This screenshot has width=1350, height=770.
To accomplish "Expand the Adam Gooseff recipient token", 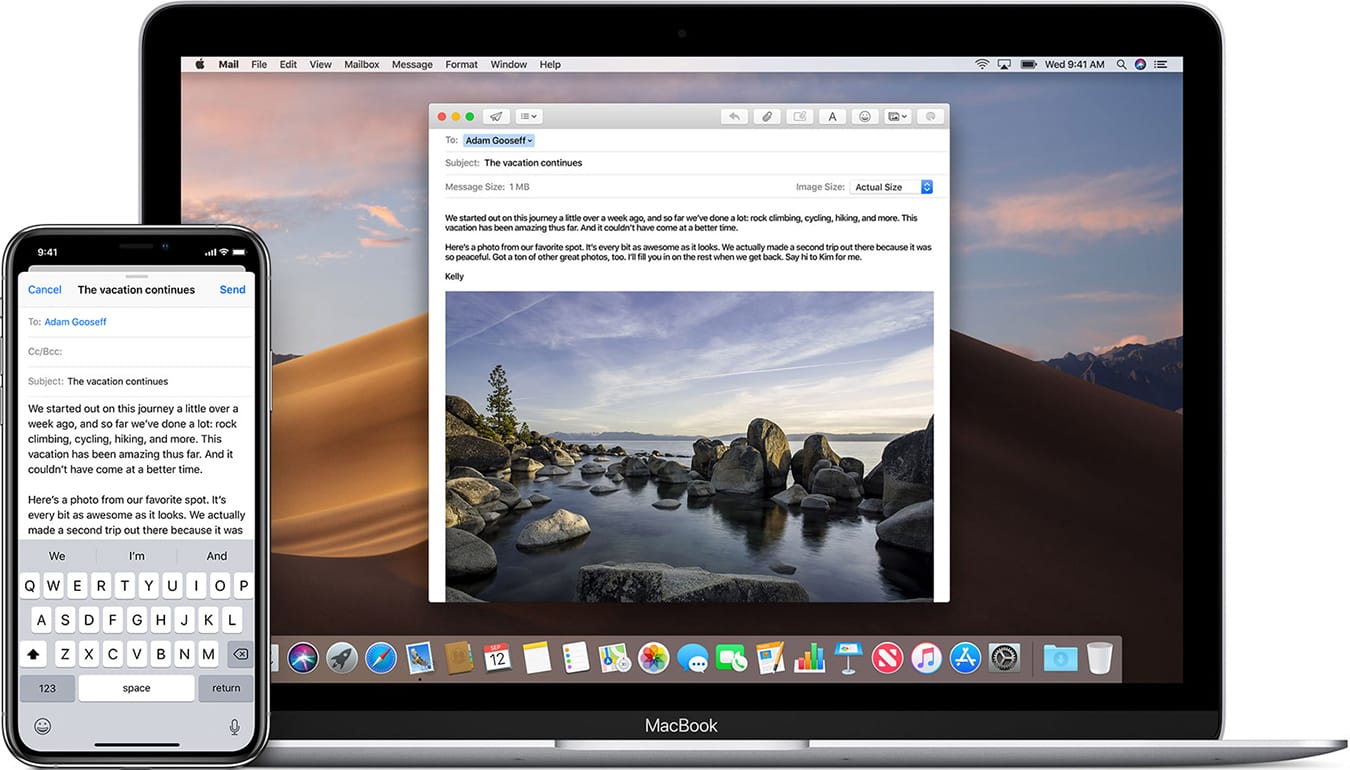I will [x=498, y=140].
